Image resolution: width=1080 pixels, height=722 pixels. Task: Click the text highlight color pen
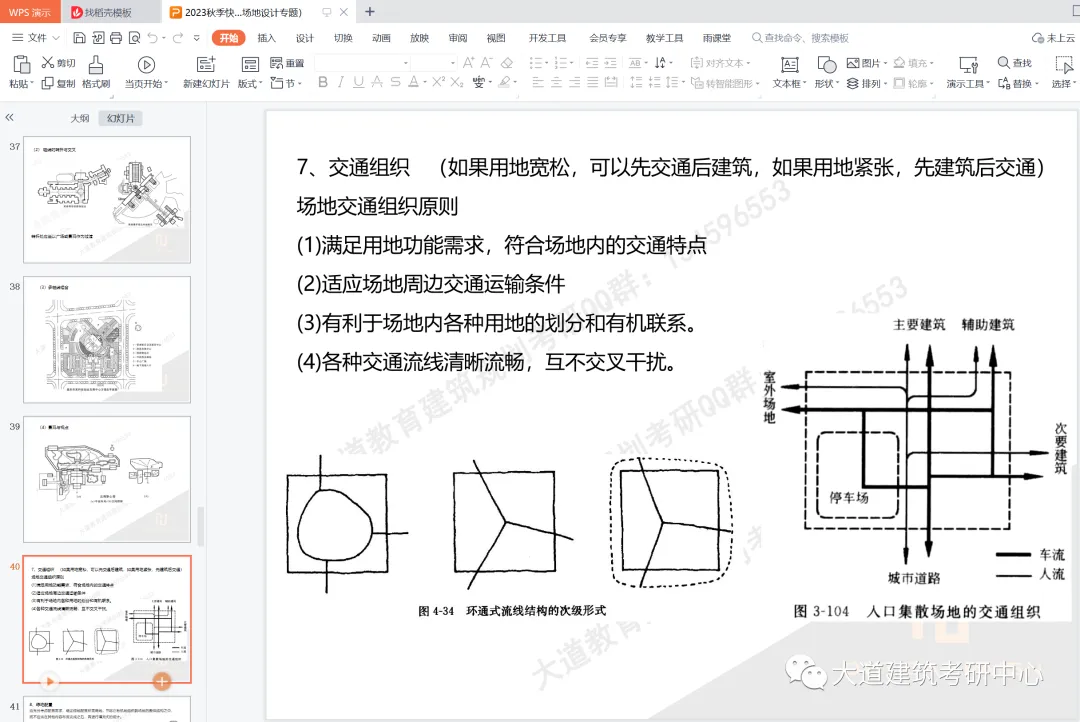point(505,82)
